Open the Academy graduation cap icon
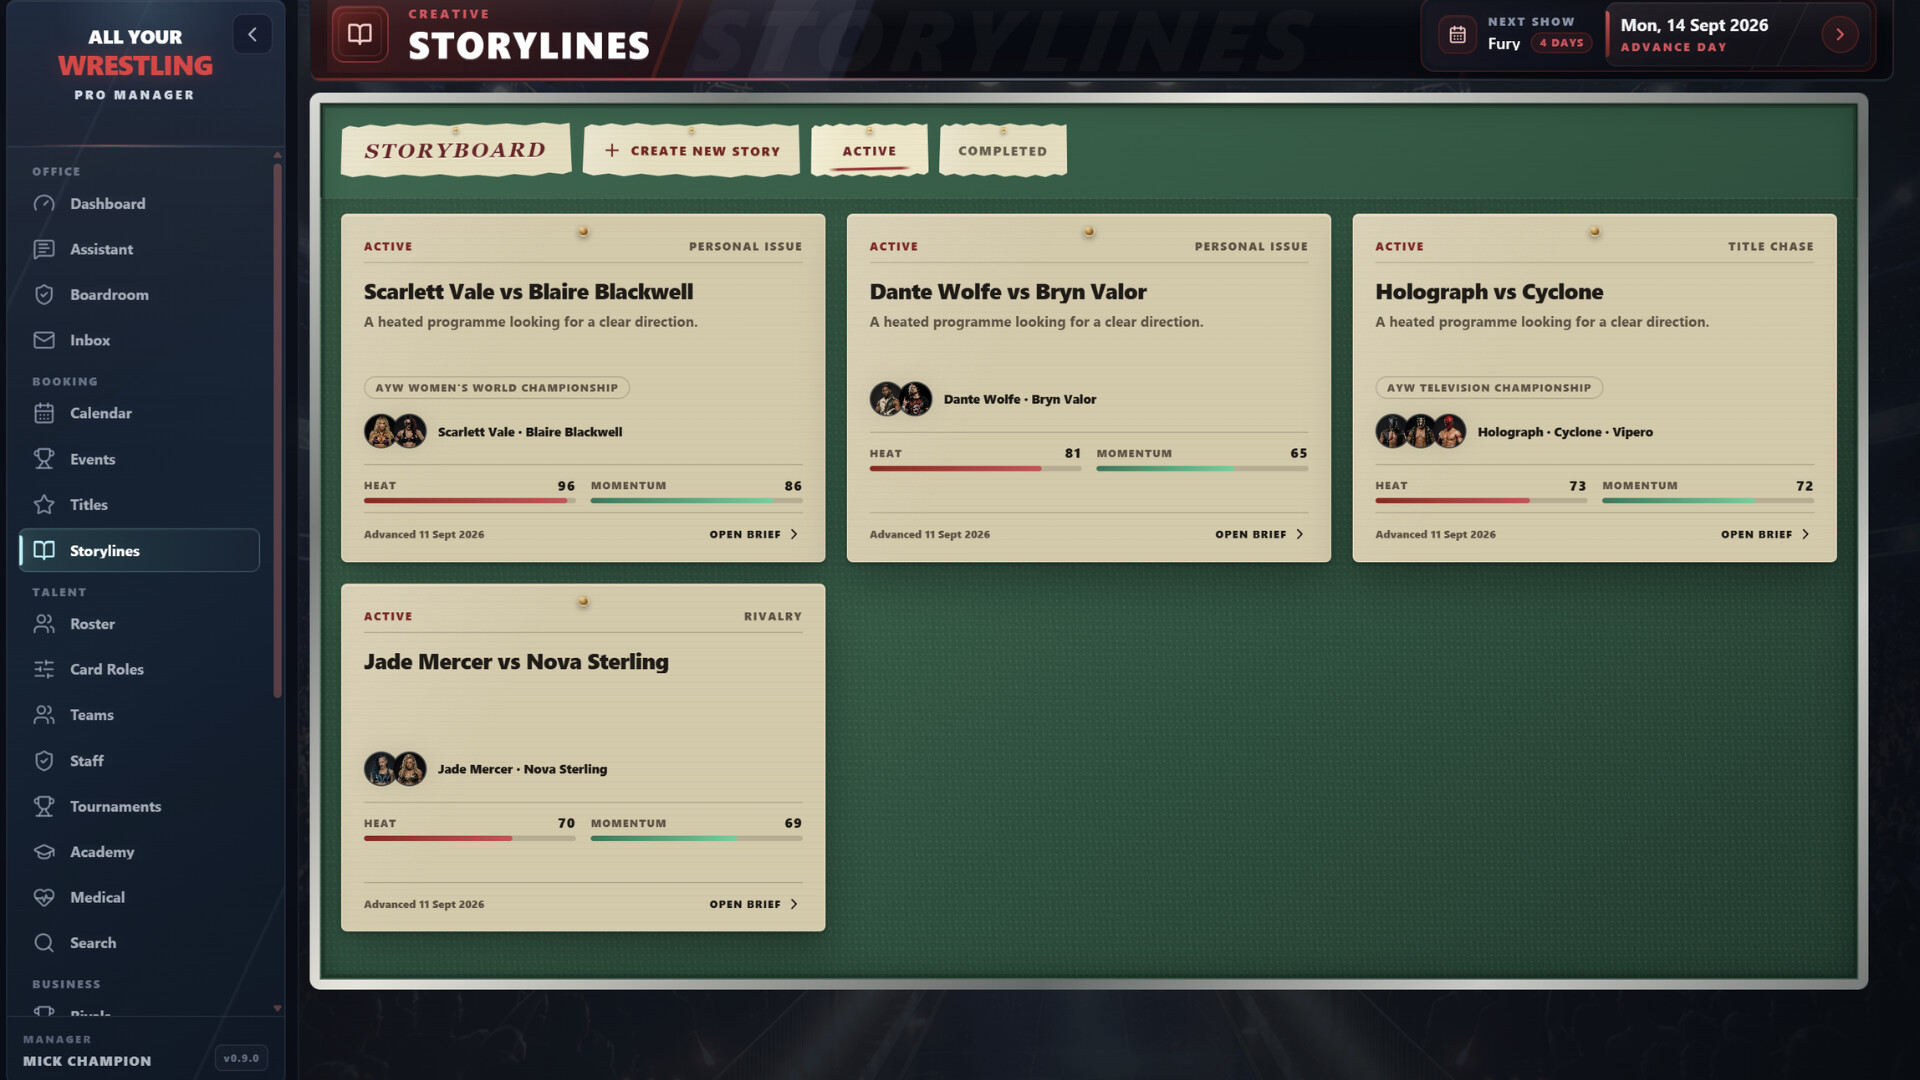 tap(44, 852)
